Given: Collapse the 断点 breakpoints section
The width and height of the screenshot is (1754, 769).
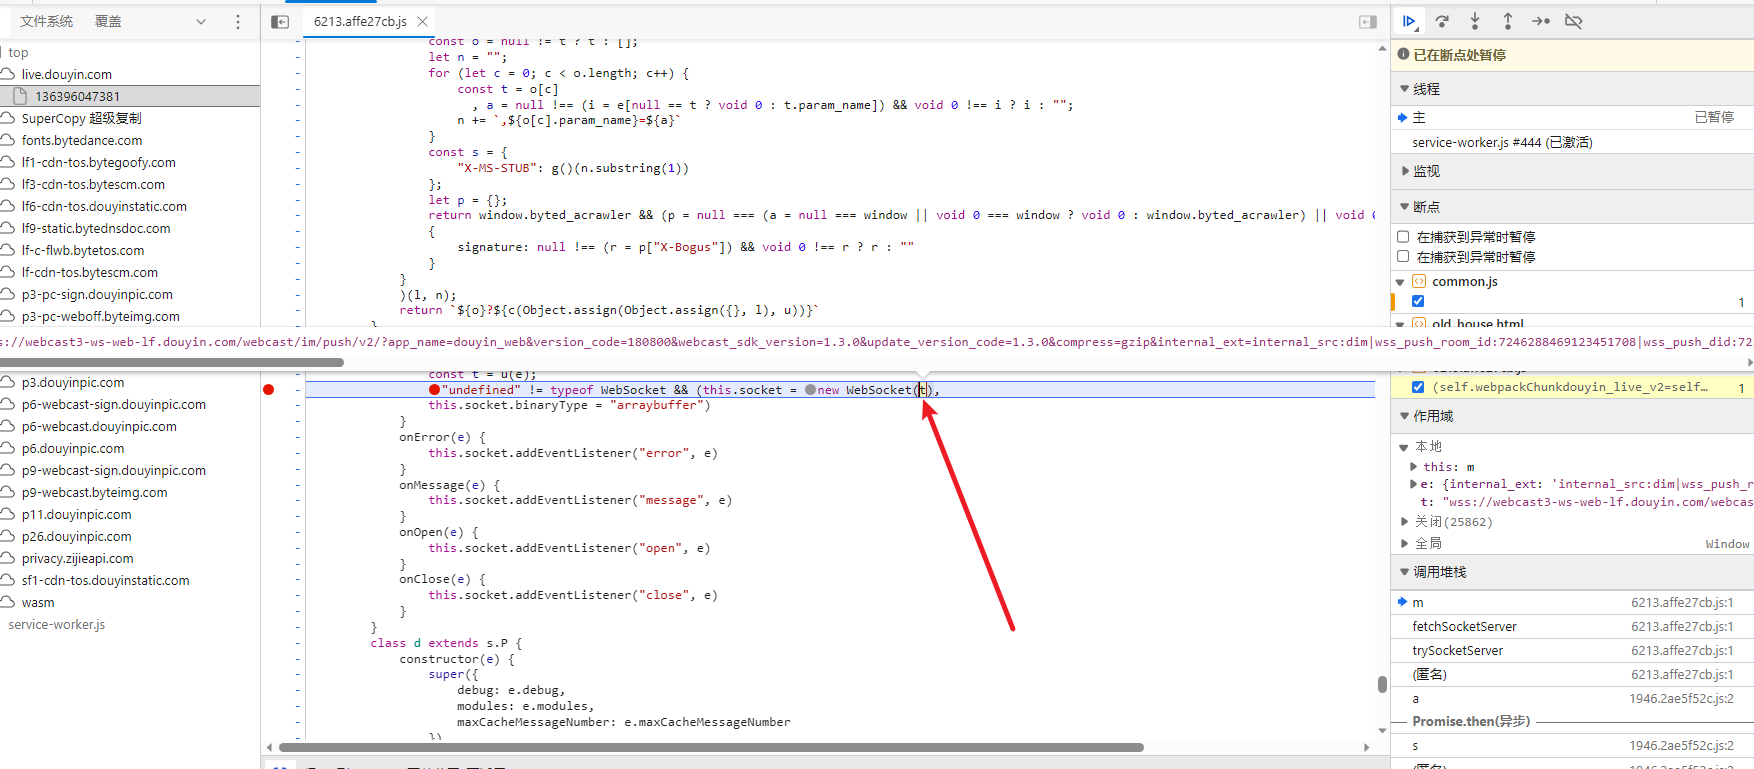Looking at the screenshot, I should coord(1405,207).
